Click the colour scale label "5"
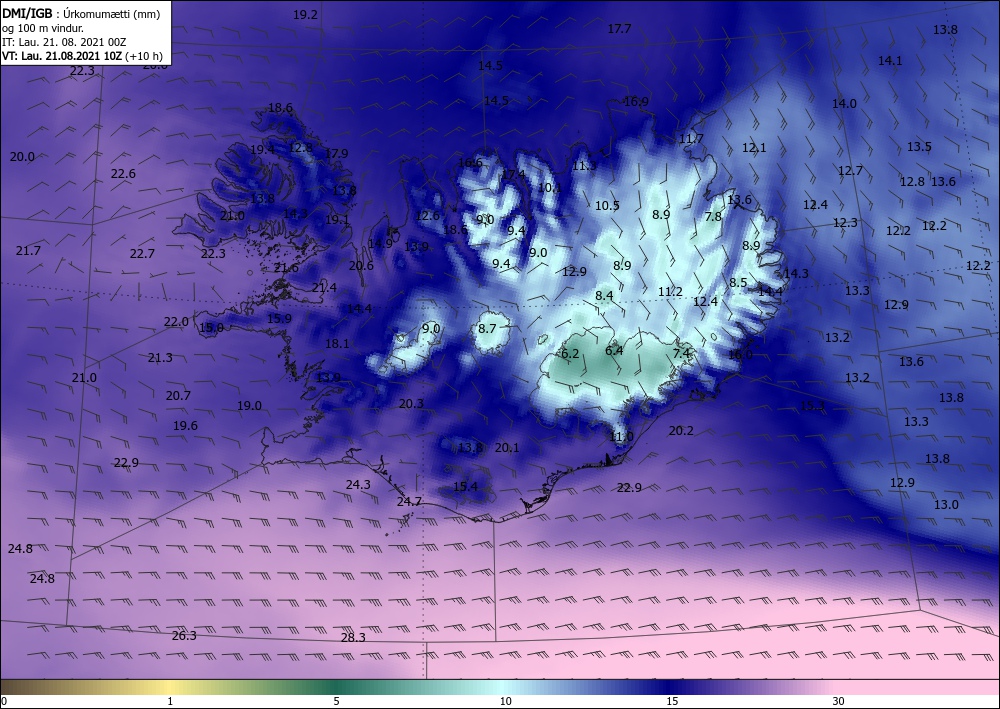The image size is (1000, 709). [x=336, y=701]
